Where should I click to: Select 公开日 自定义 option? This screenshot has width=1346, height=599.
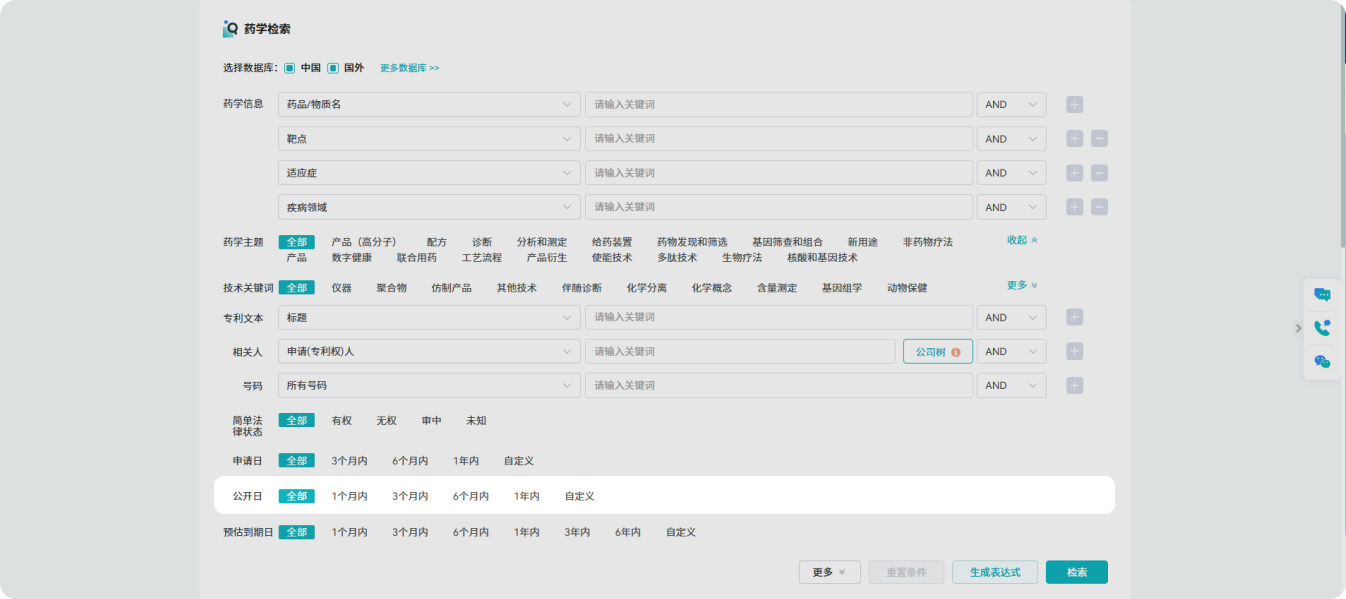(580, 496)
